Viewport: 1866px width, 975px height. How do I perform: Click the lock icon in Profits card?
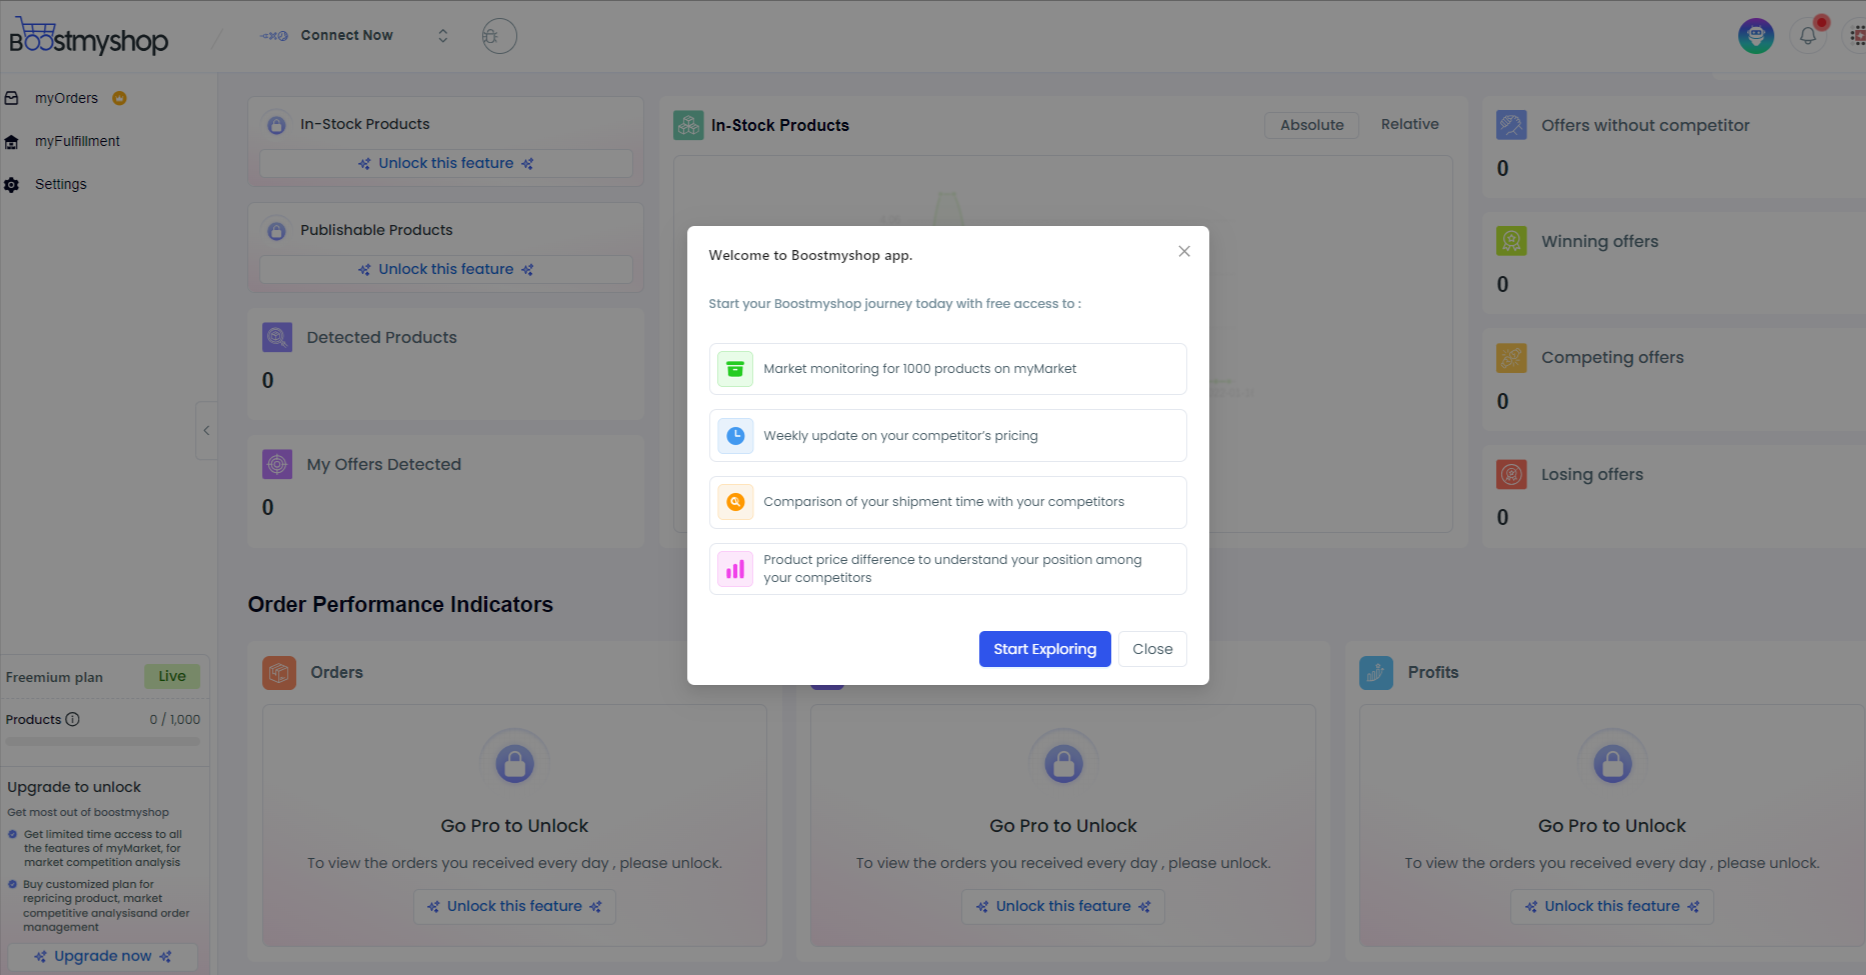pyautogui.click(x=1612, y=764)
